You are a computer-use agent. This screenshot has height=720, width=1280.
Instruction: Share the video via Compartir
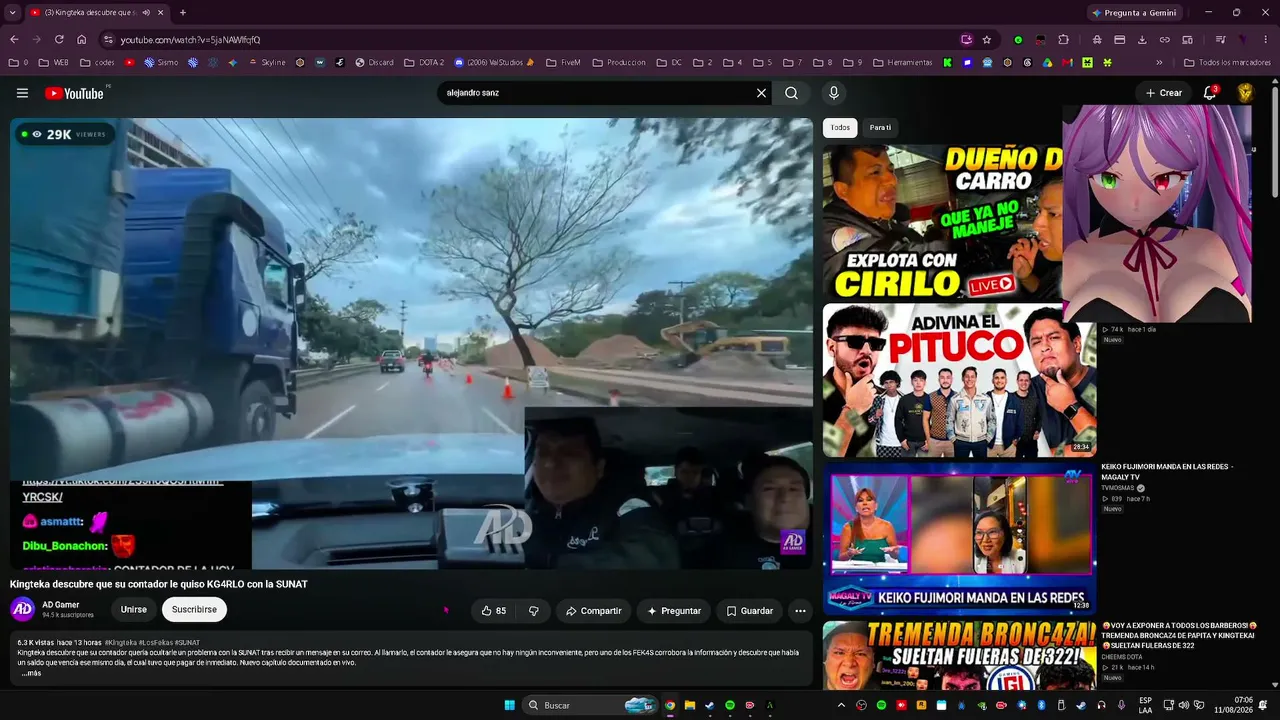click(x=594, y=611)
